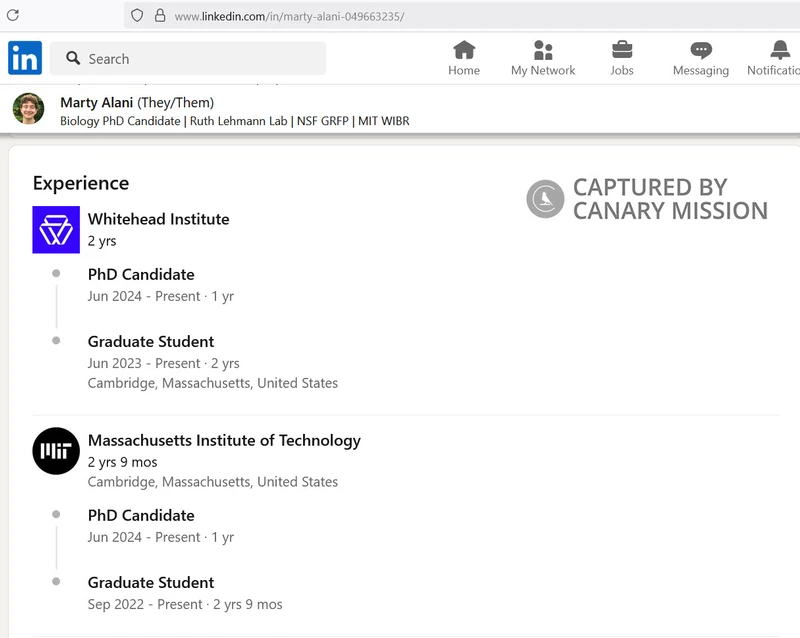
Task: Click the padlock site security icon
Action: pyautogui.click(x=160, y=15)
